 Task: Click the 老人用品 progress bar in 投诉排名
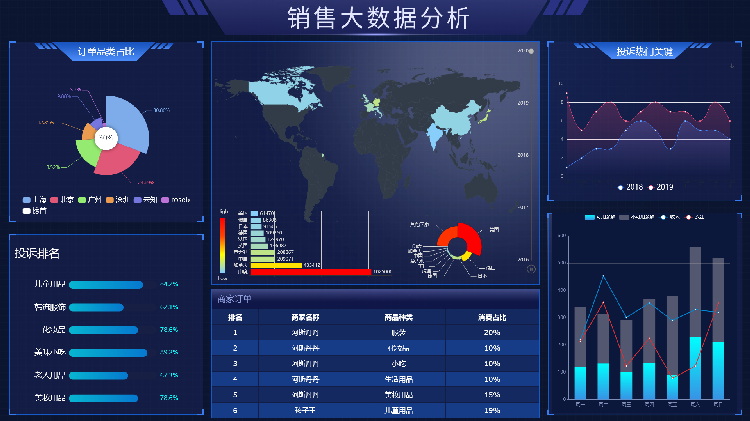tap(99, 376)
